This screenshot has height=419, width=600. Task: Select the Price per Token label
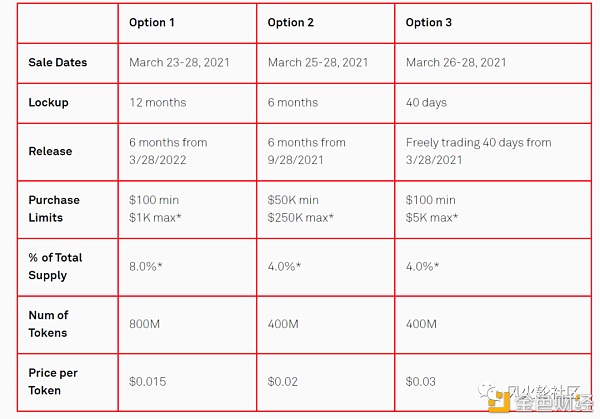pyautogui.click(x=53, y=382)
